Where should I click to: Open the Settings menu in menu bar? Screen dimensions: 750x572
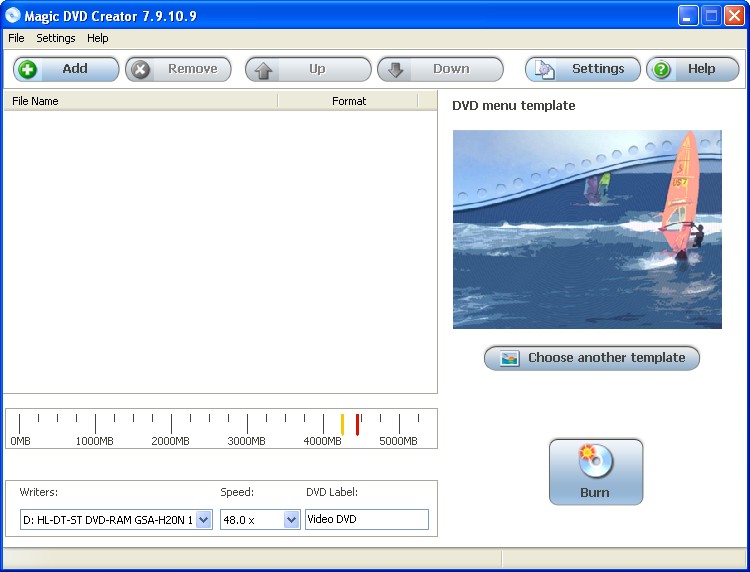point(56,38)
